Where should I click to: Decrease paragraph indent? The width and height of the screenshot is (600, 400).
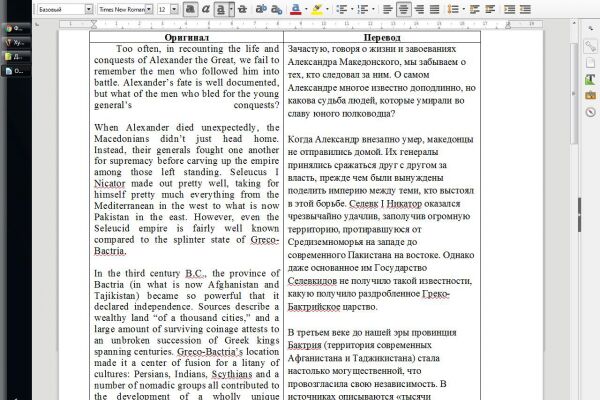[x=525, y=9]
